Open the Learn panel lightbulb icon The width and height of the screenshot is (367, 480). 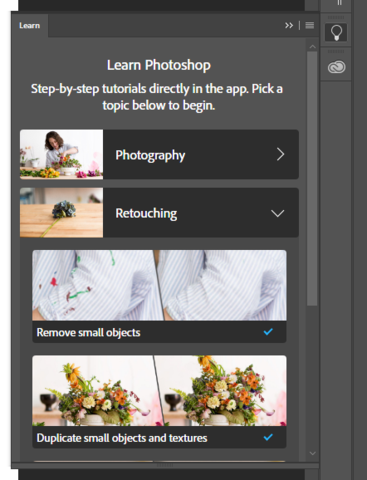point(336,32)
